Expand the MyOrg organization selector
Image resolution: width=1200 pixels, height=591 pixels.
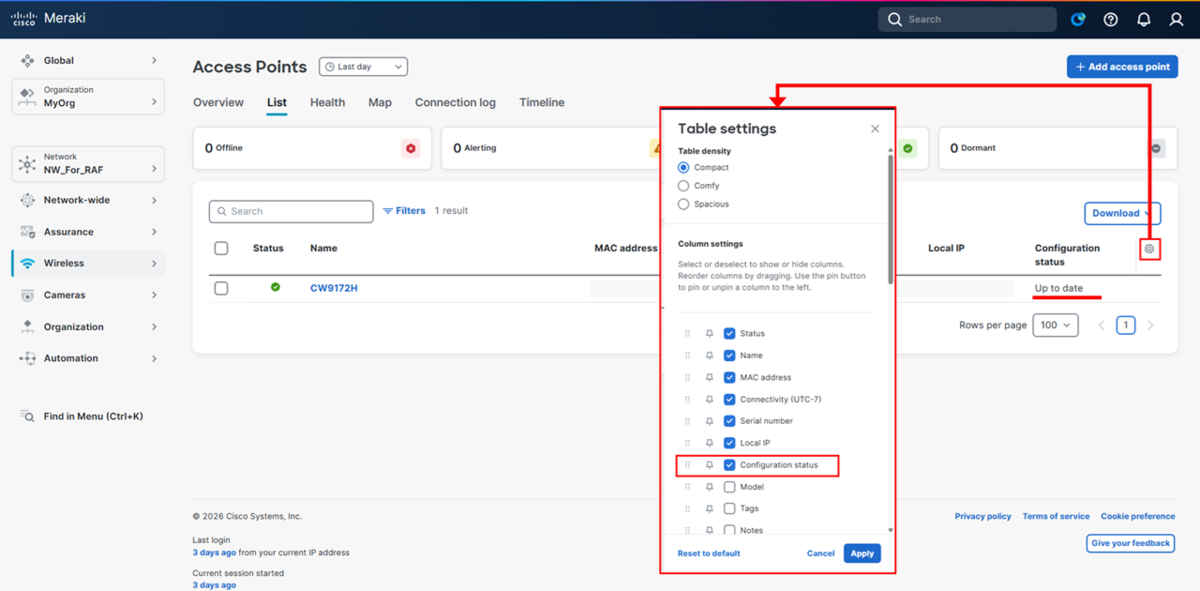(x=87, y=97)
